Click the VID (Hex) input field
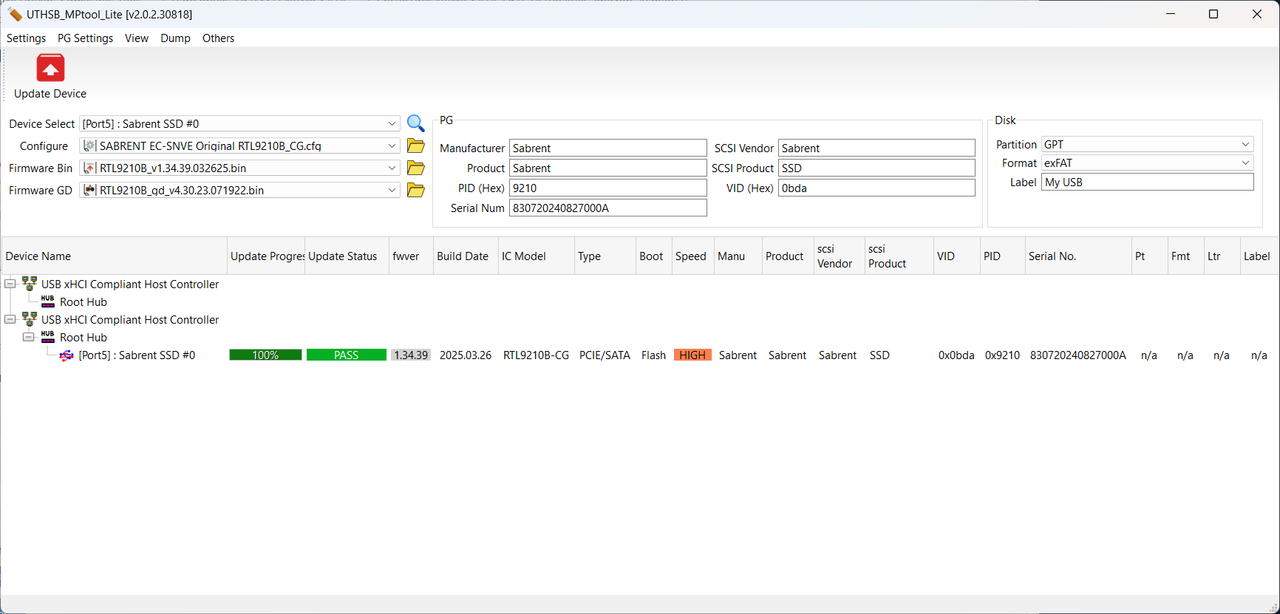This screenshot has height=614, width=1280. tap(877, 188)
